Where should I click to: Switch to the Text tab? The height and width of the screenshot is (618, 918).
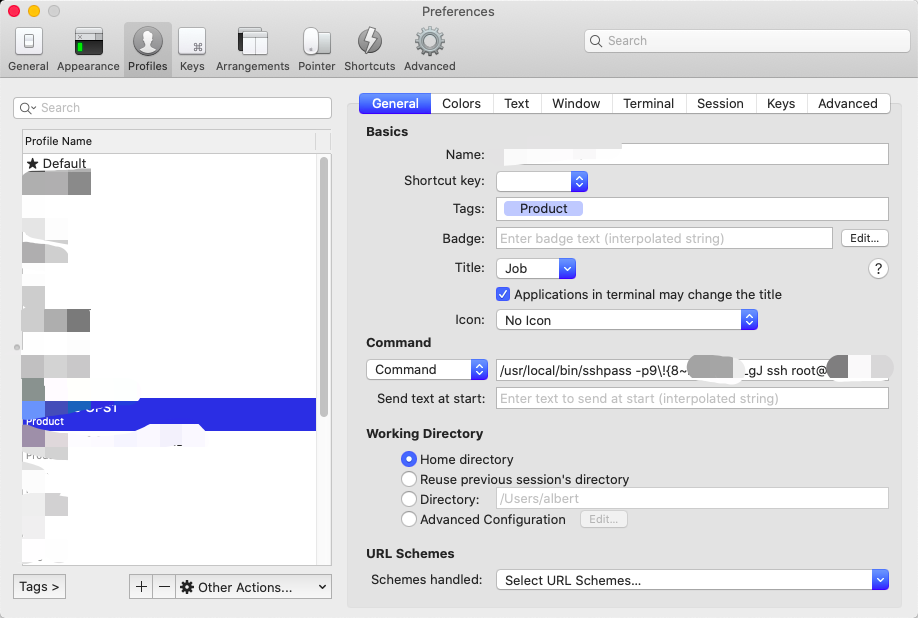(x=516, y=104)
